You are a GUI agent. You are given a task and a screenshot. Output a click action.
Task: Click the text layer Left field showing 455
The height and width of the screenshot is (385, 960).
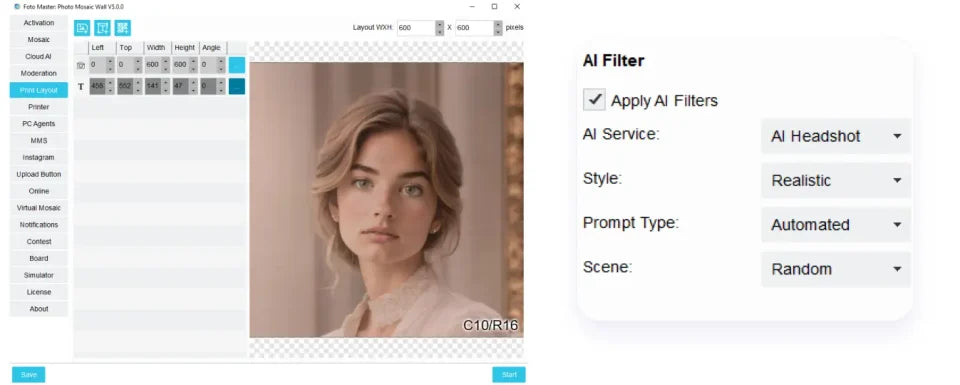[97, 86]
